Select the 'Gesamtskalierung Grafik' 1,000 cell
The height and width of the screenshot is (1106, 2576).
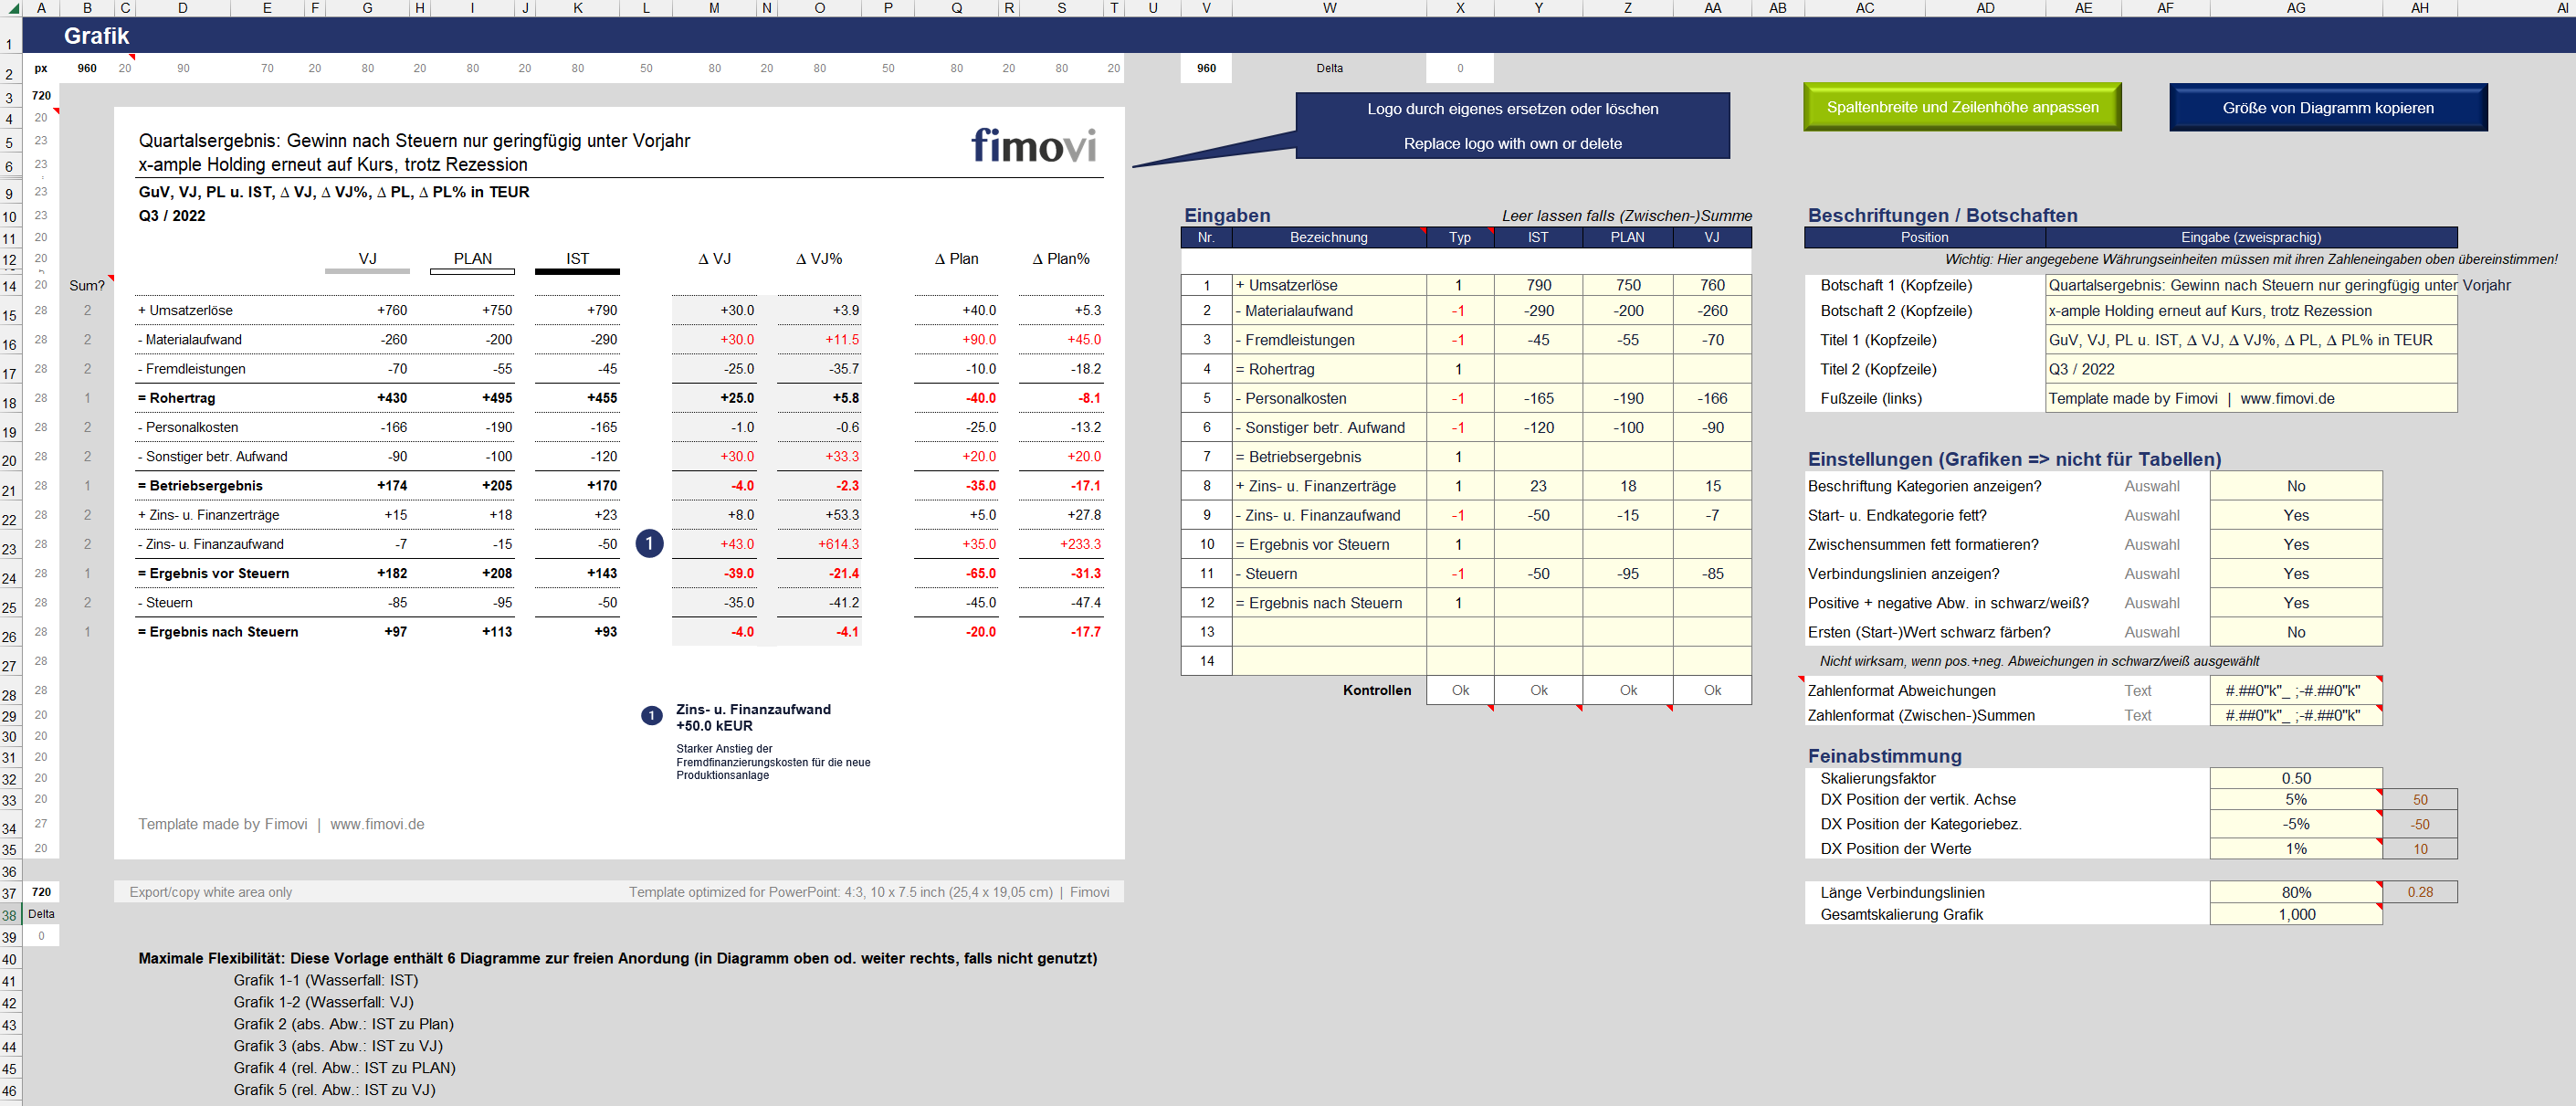point(2296,914)
